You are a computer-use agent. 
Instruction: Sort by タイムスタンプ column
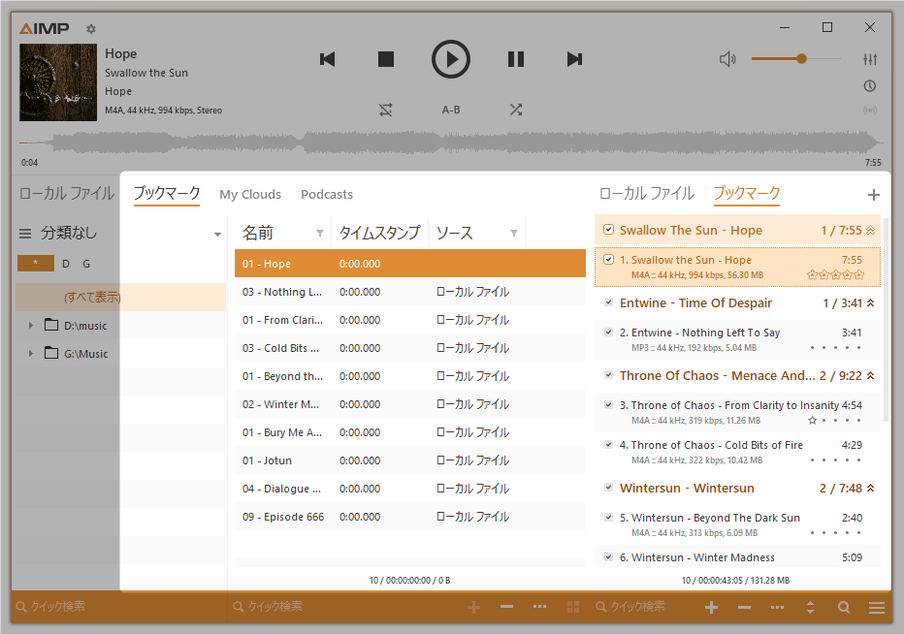(379, 233)
